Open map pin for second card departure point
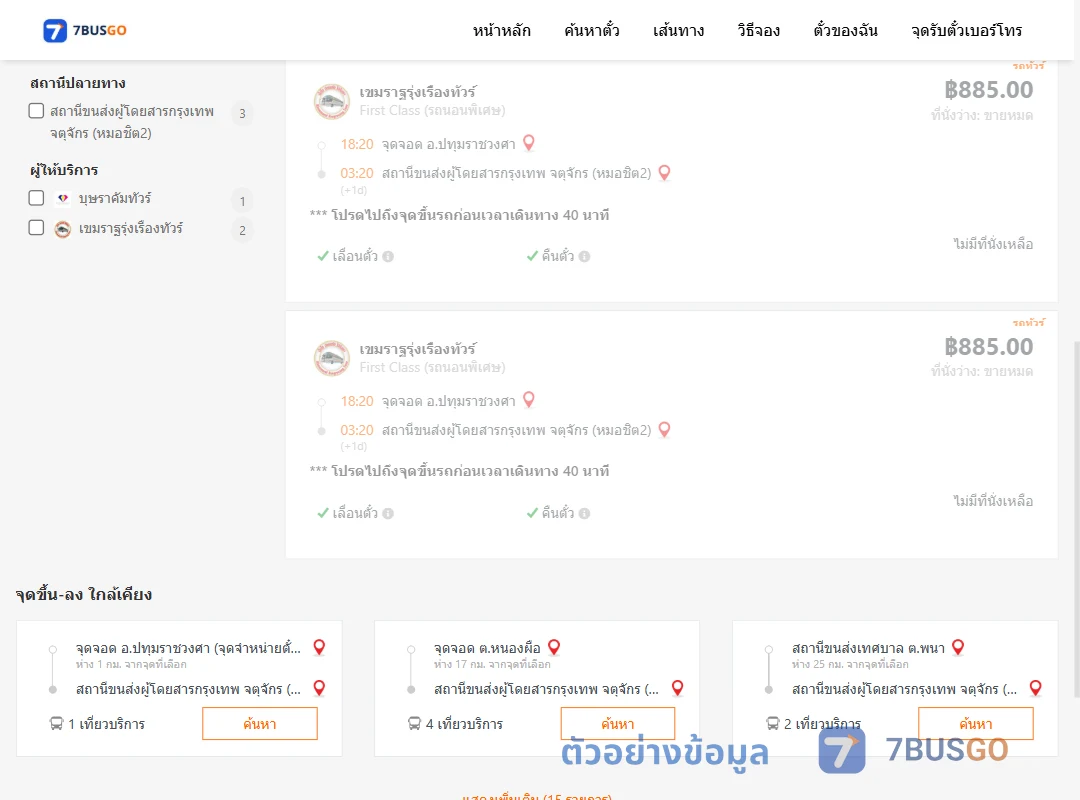This screenshot has width=1080, height=800. (x=529, y=400)
